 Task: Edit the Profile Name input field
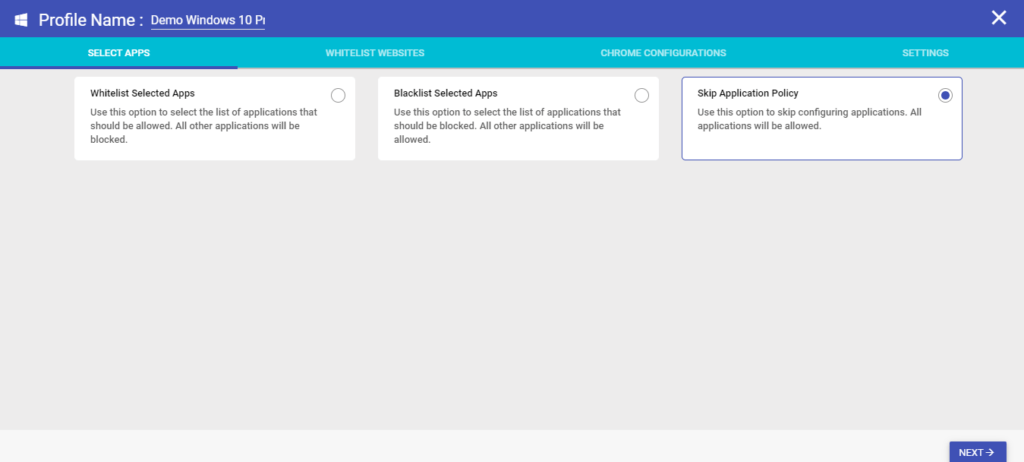208,20
